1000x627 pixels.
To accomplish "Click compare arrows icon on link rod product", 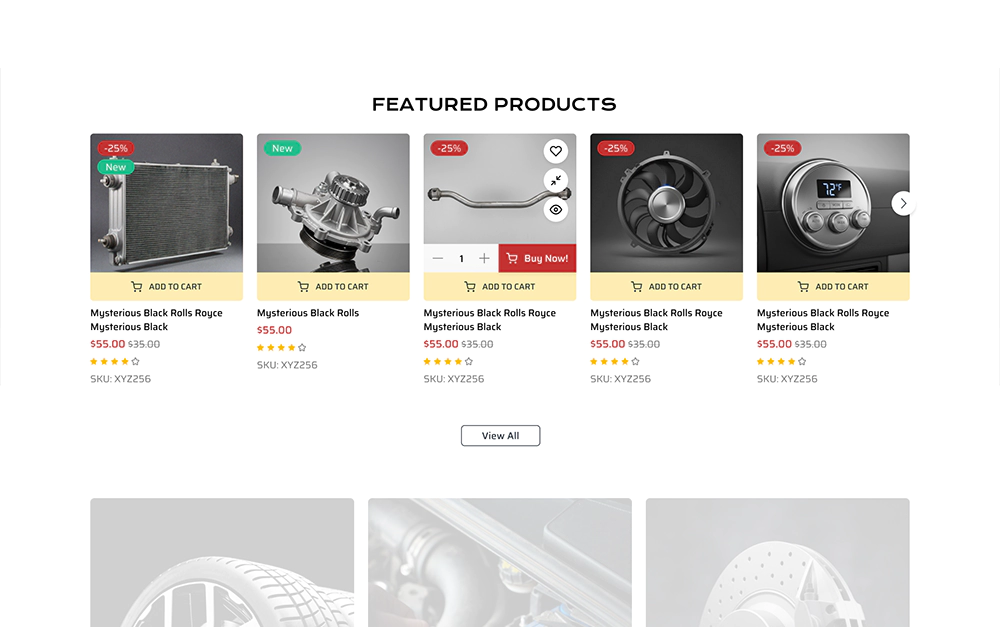I will pyautogui.click(x=555, y=181).
